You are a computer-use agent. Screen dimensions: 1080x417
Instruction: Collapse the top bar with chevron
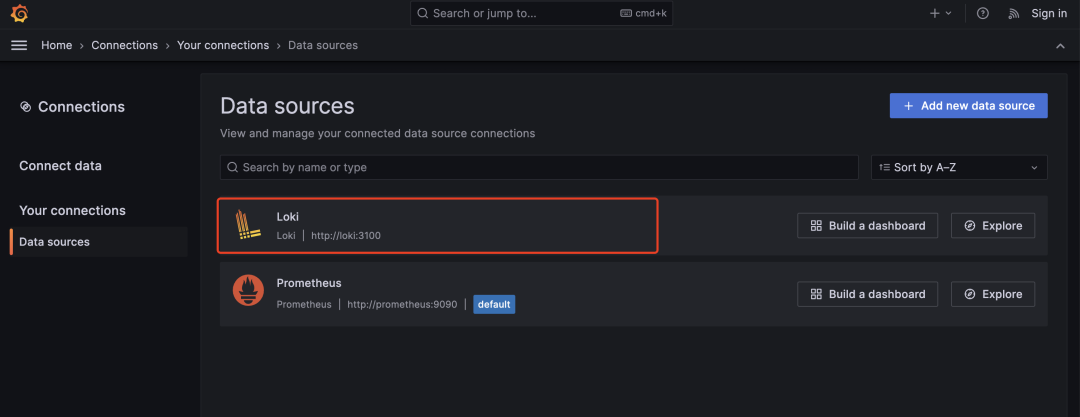pos(1060,46)
